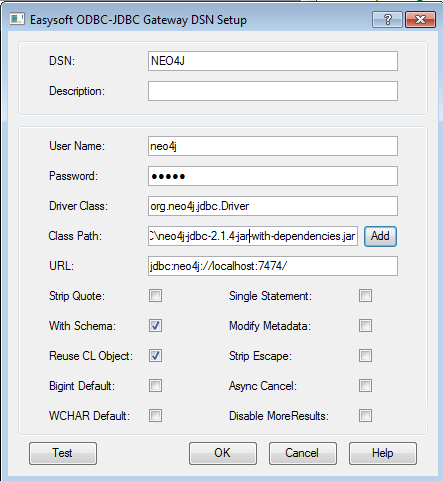Click the "User Name:" label
Image resolution: width=443 pixels, height=481 pixels.
point(77,146)
